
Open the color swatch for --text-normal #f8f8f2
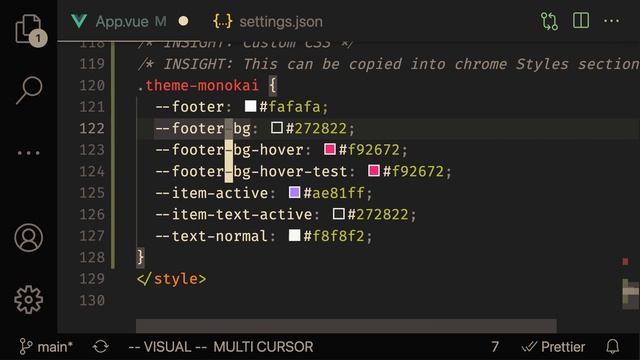295,235
